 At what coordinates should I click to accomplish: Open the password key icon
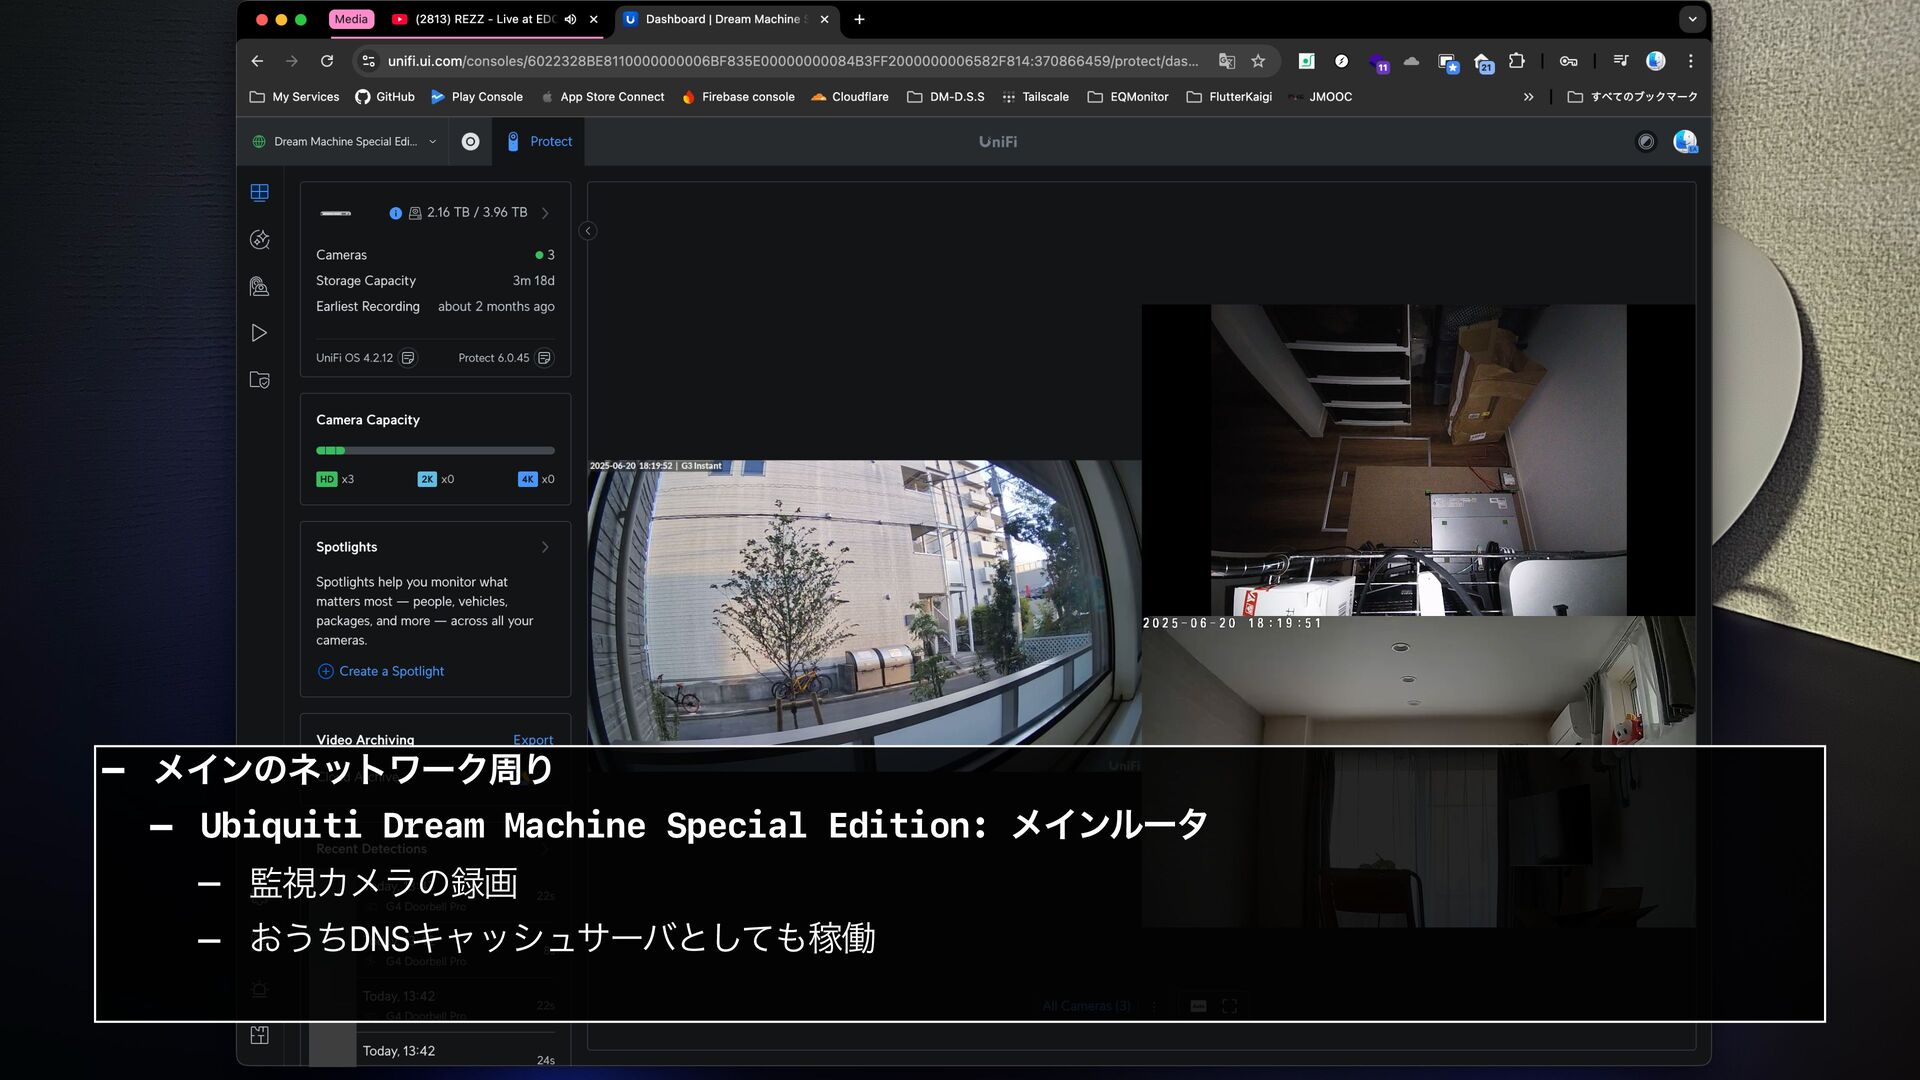pos(1569,61)
